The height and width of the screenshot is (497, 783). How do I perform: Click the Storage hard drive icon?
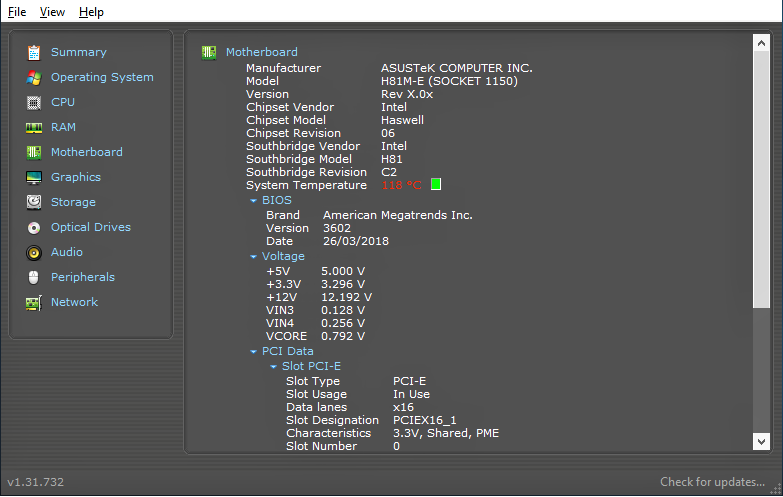33,202
